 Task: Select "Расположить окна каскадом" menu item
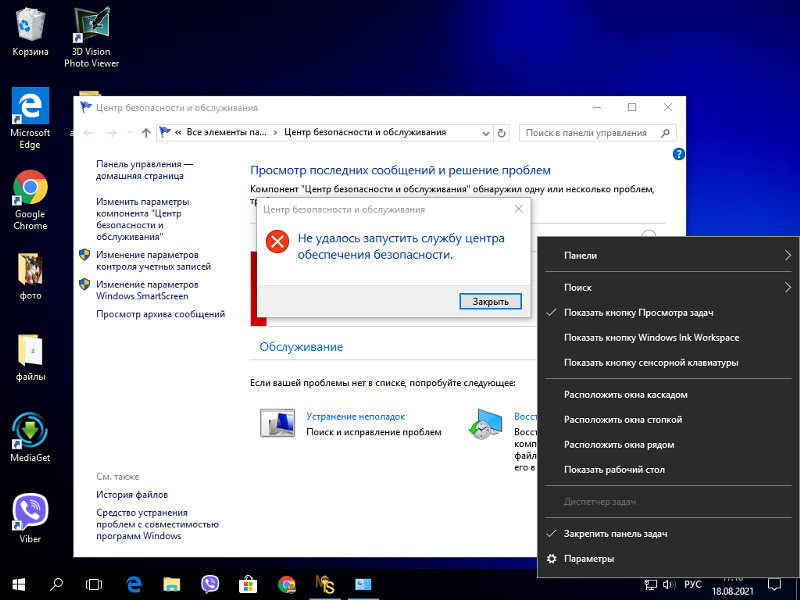tap(625, 395)
